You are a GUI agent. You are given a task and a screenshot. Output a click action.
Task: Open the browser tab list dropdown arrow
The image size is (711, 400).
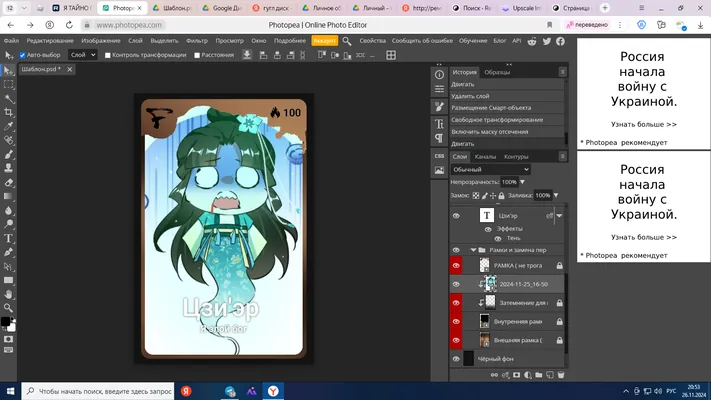point(24,8)
